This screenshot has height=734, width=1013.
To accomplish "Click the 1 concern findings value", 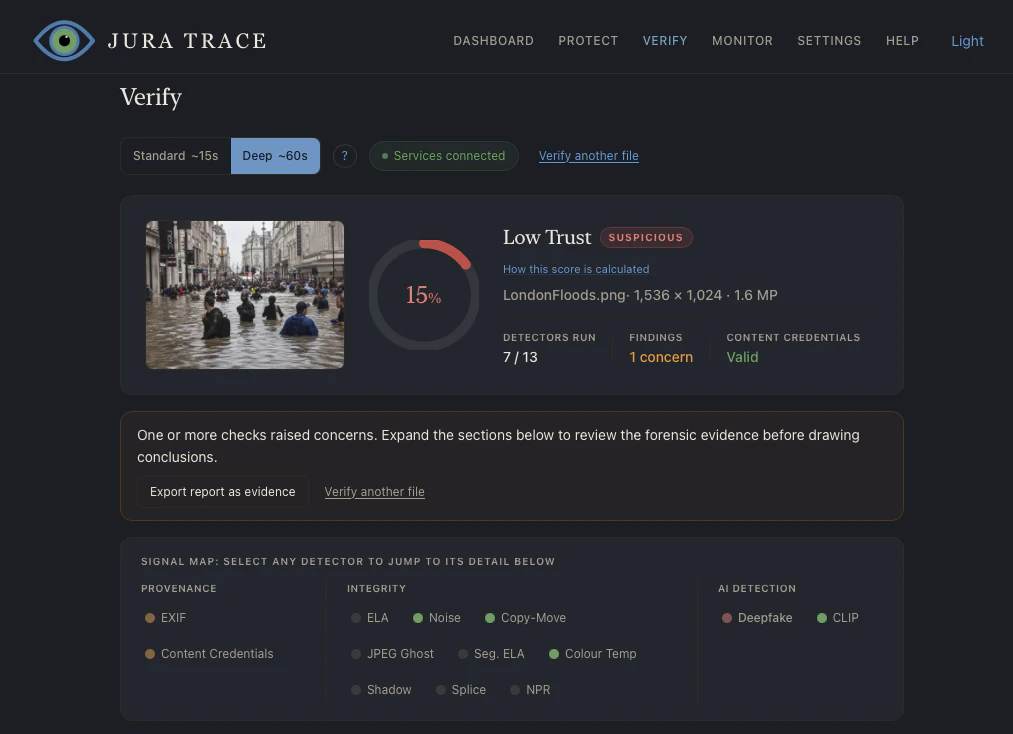I will 661,357.
